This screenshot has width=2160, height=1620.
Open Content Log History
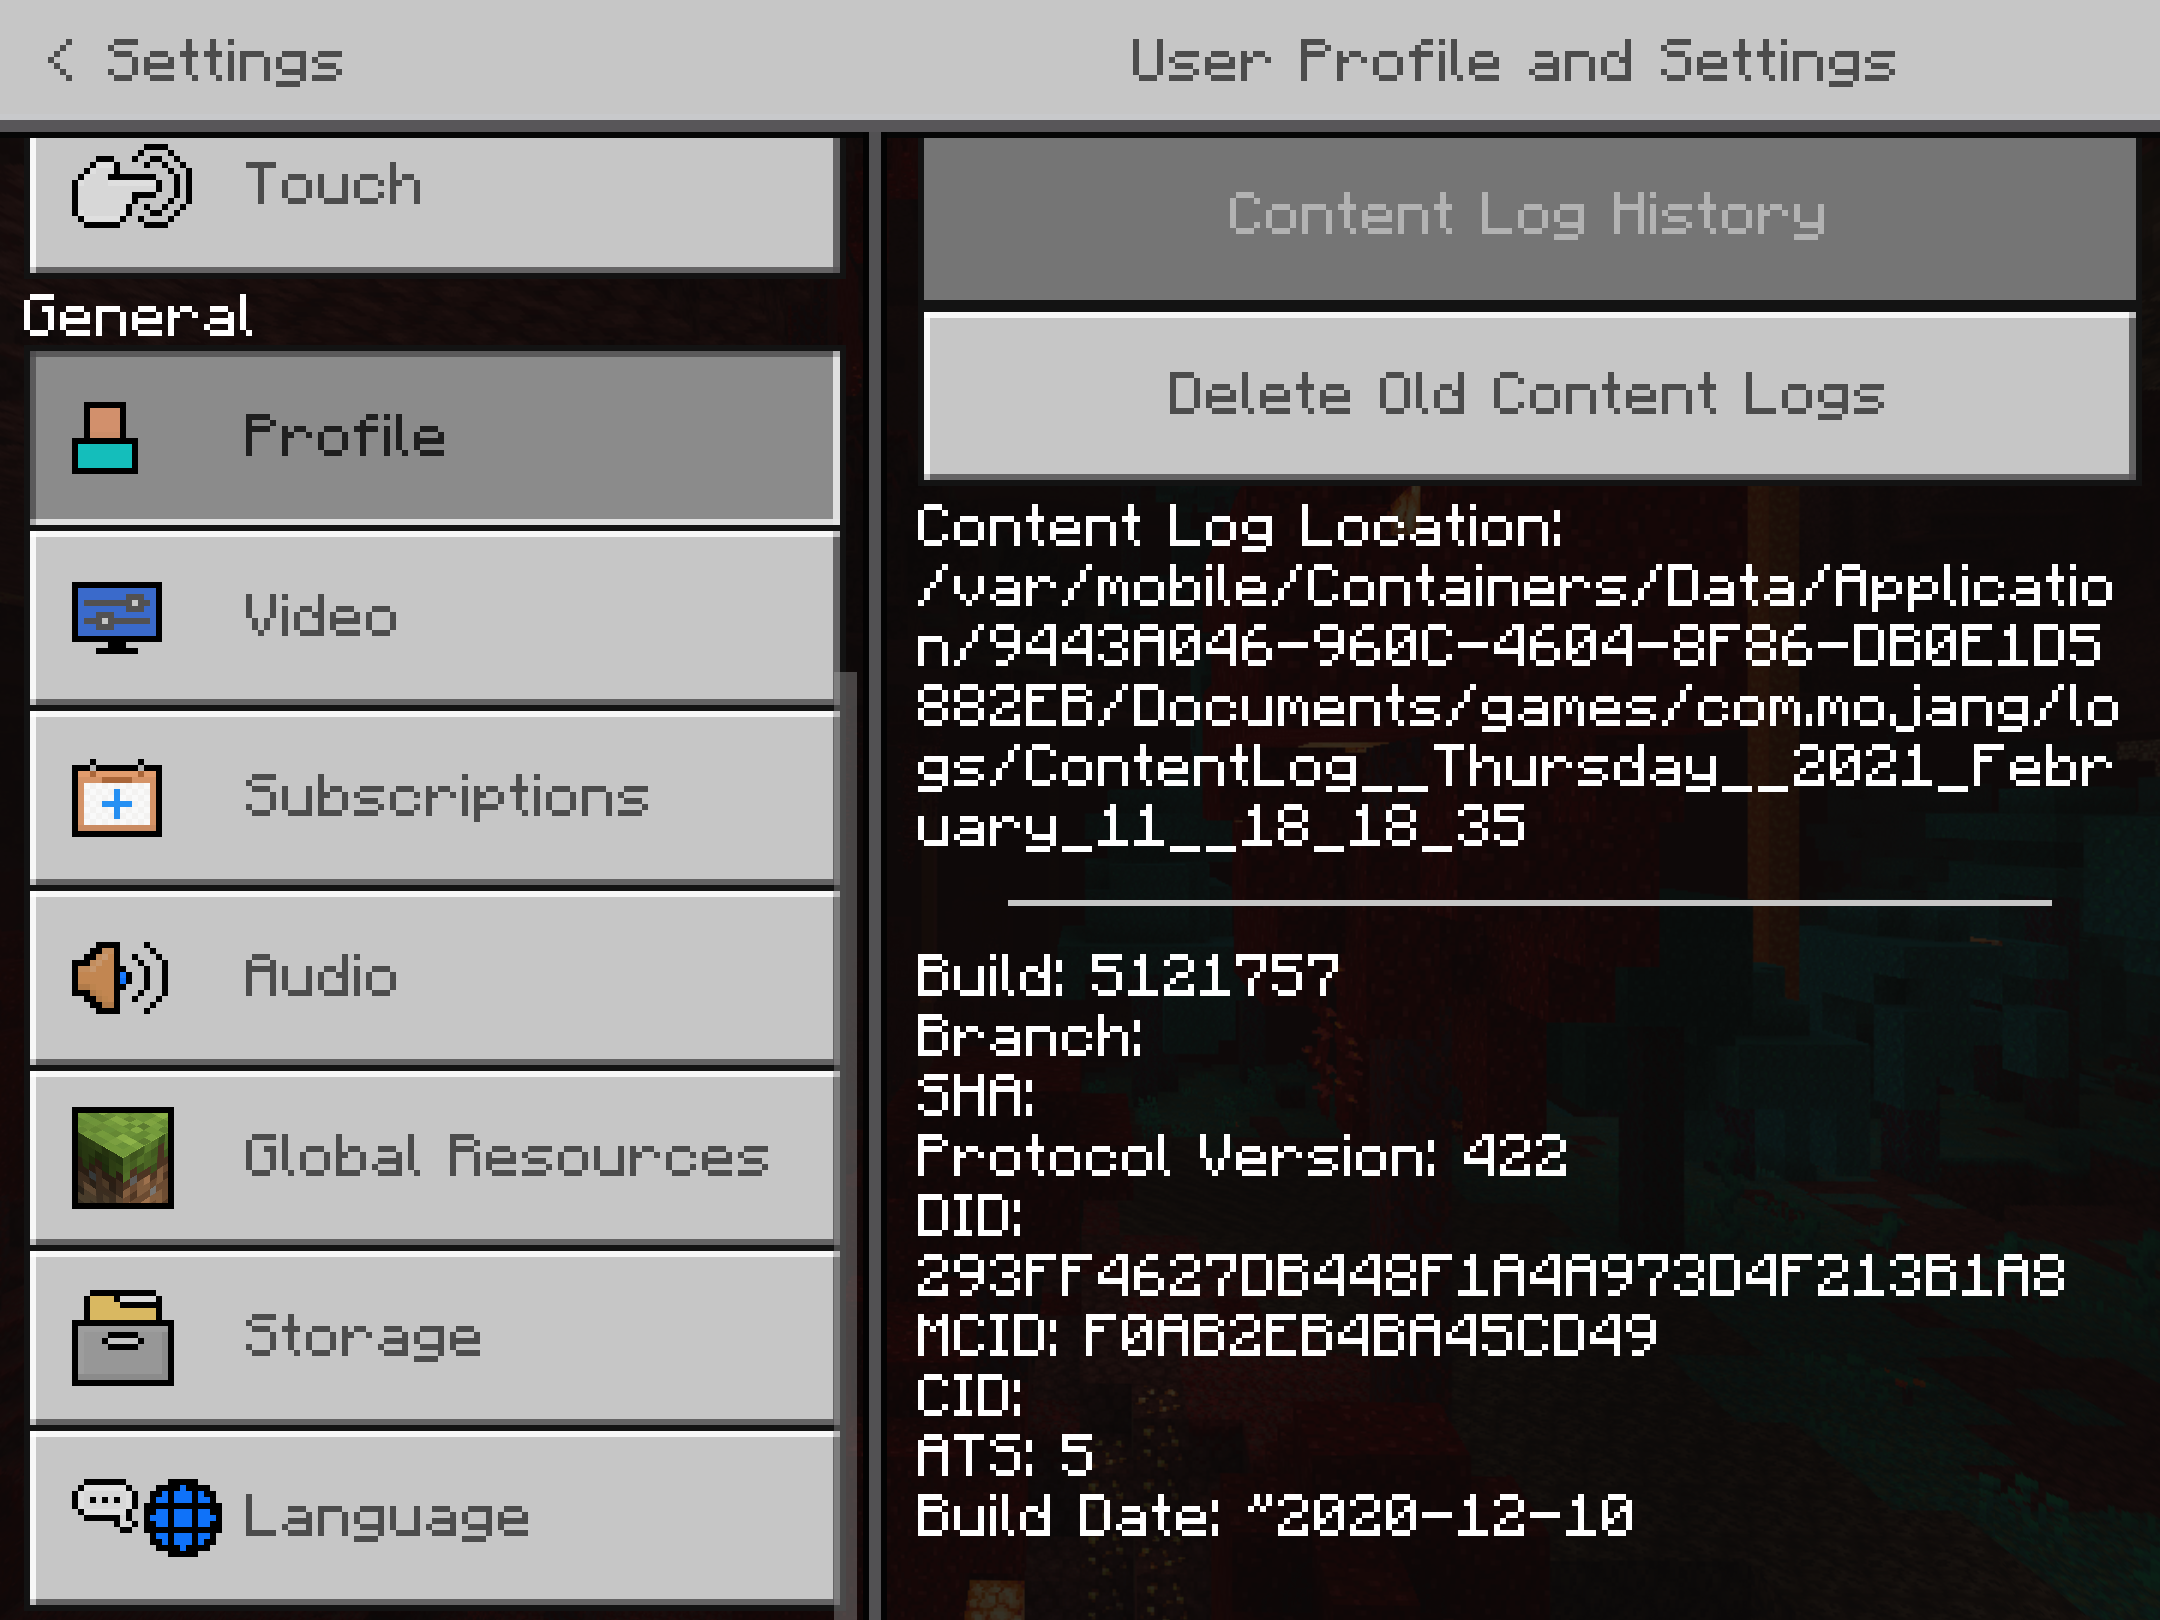click(x=1529, y=217)
